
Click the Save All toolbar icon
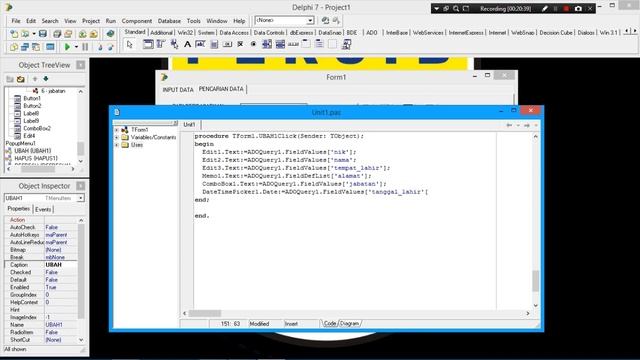(x=57, y=34)
